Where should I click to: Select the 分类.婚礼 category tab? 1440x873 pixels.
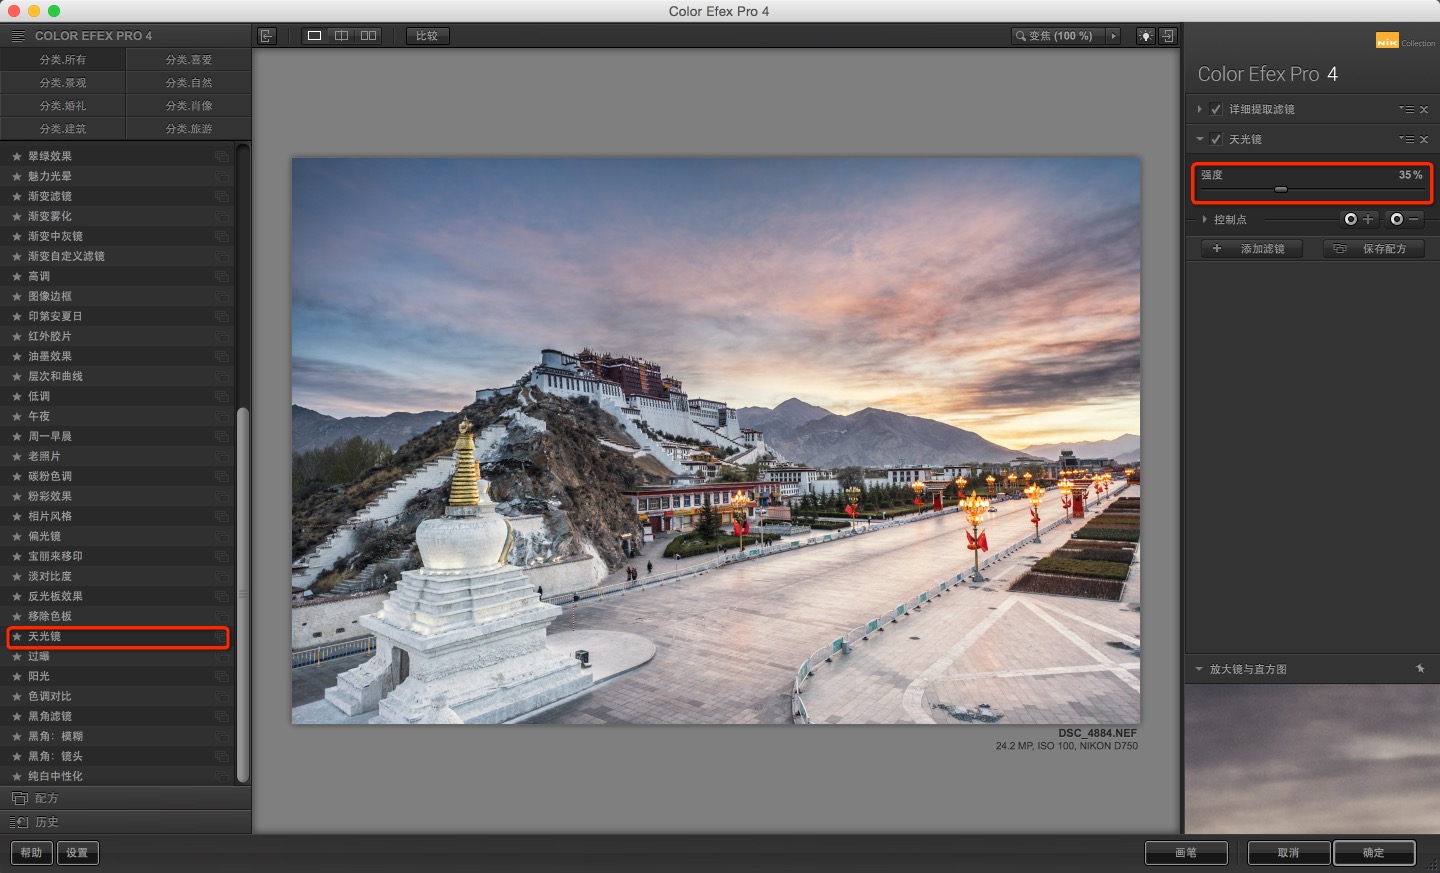click(x=63, y=106)
